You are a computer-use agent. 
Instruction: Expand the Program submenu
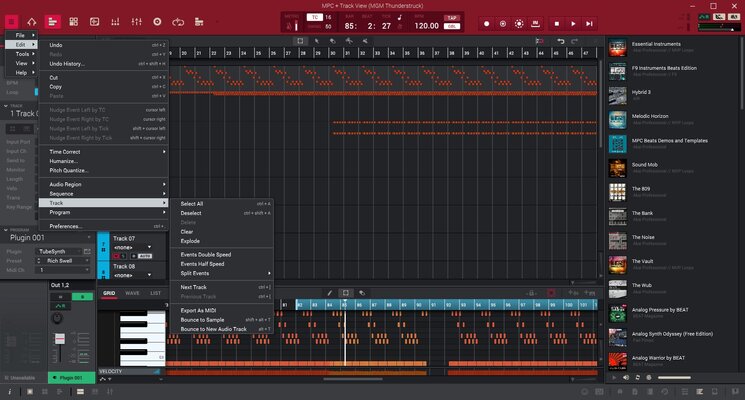104,212
